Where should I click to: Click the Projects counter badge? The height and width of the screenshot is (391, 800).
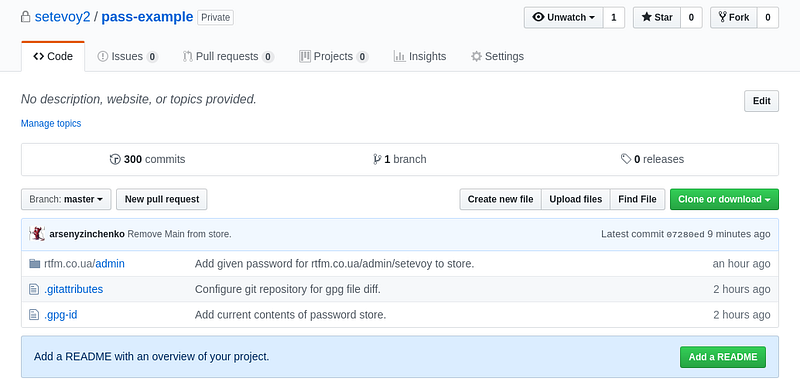pyautogui.click(x=362, y=57)
